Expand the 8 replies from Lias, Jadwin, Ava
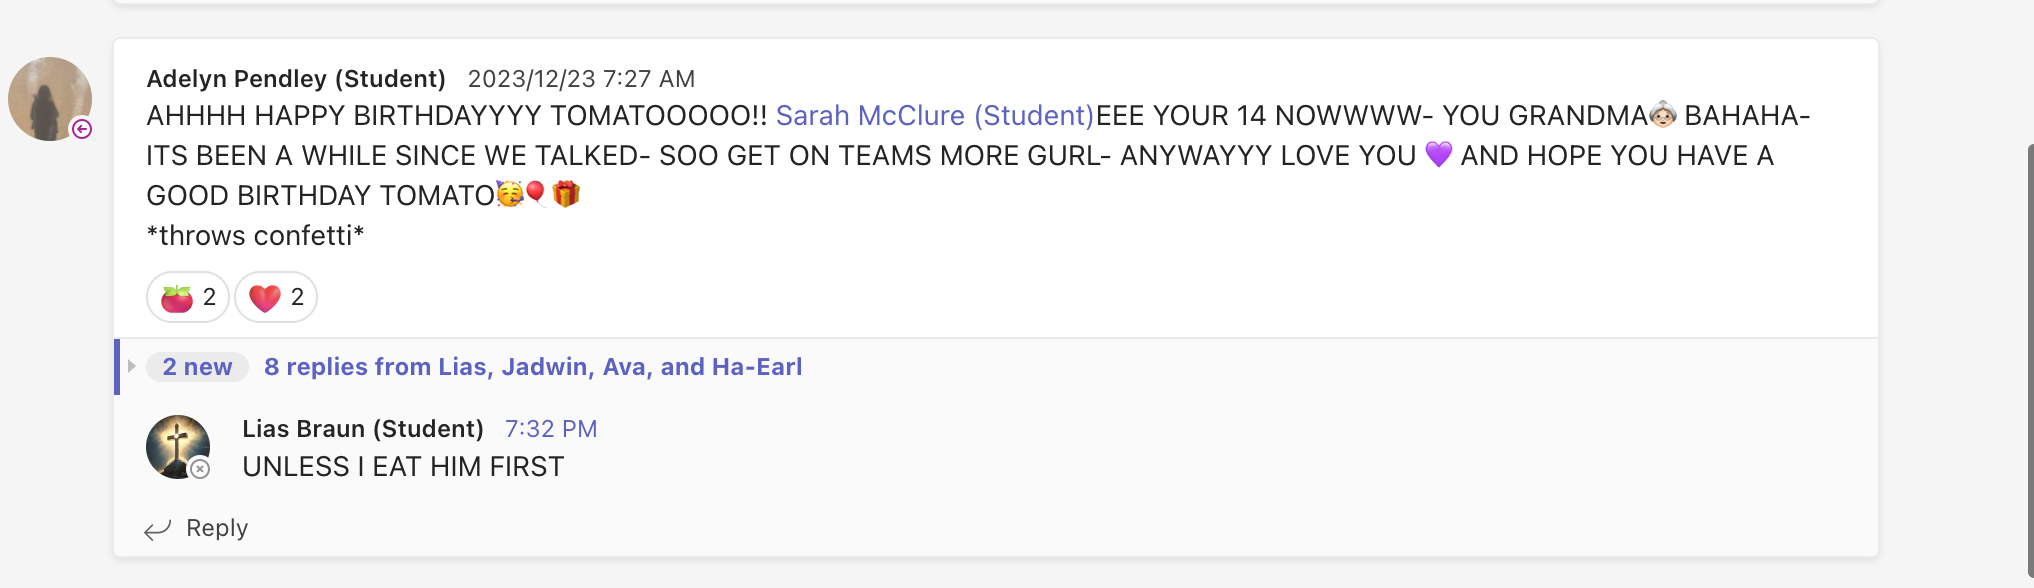Image resolution: width=2034 pixels, height=588 pixels. pos(532,367)
